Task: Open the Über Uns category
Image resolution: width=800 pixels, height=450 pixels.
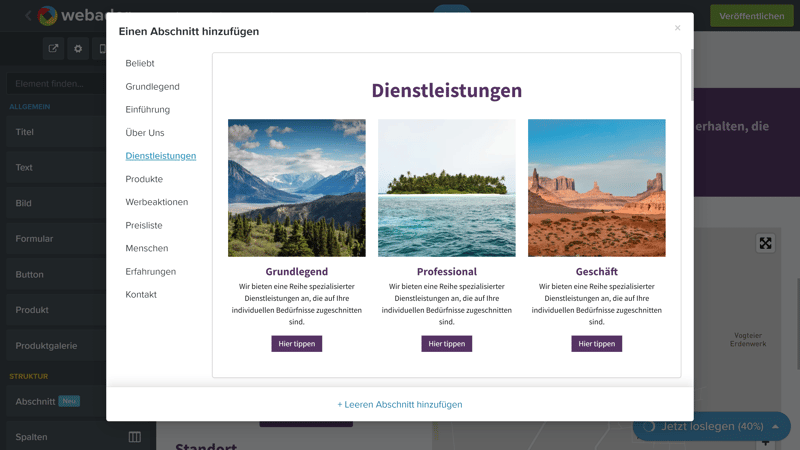Action: point(145,133)
